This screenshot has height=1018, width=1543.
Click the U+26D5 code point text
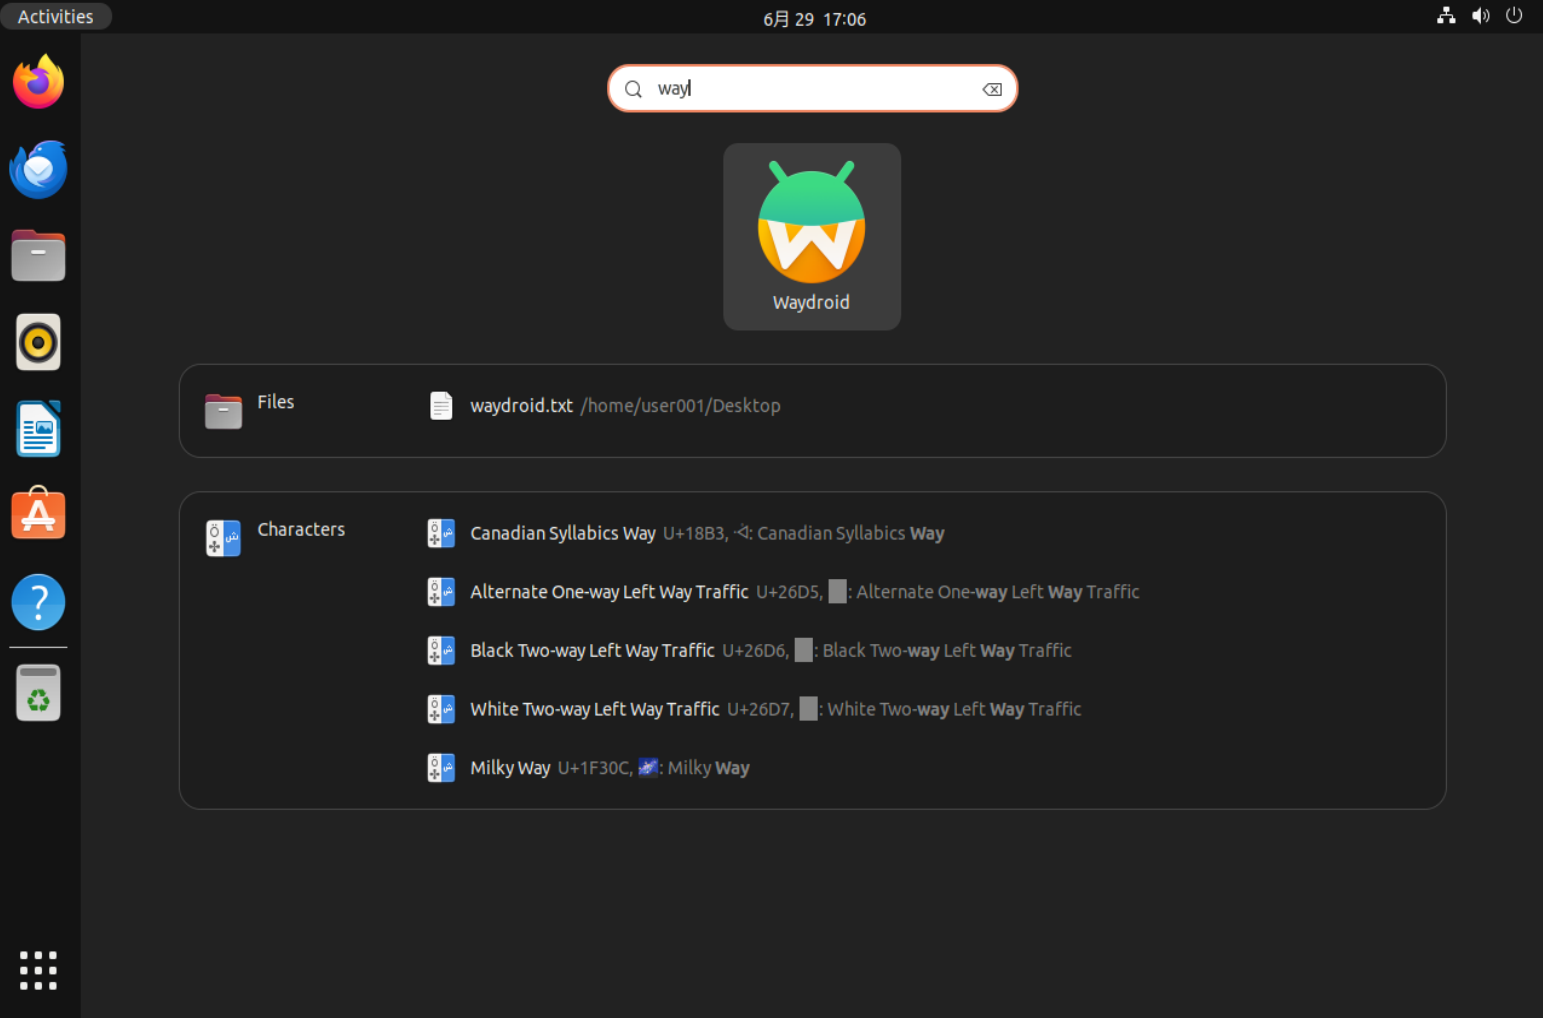788,592
